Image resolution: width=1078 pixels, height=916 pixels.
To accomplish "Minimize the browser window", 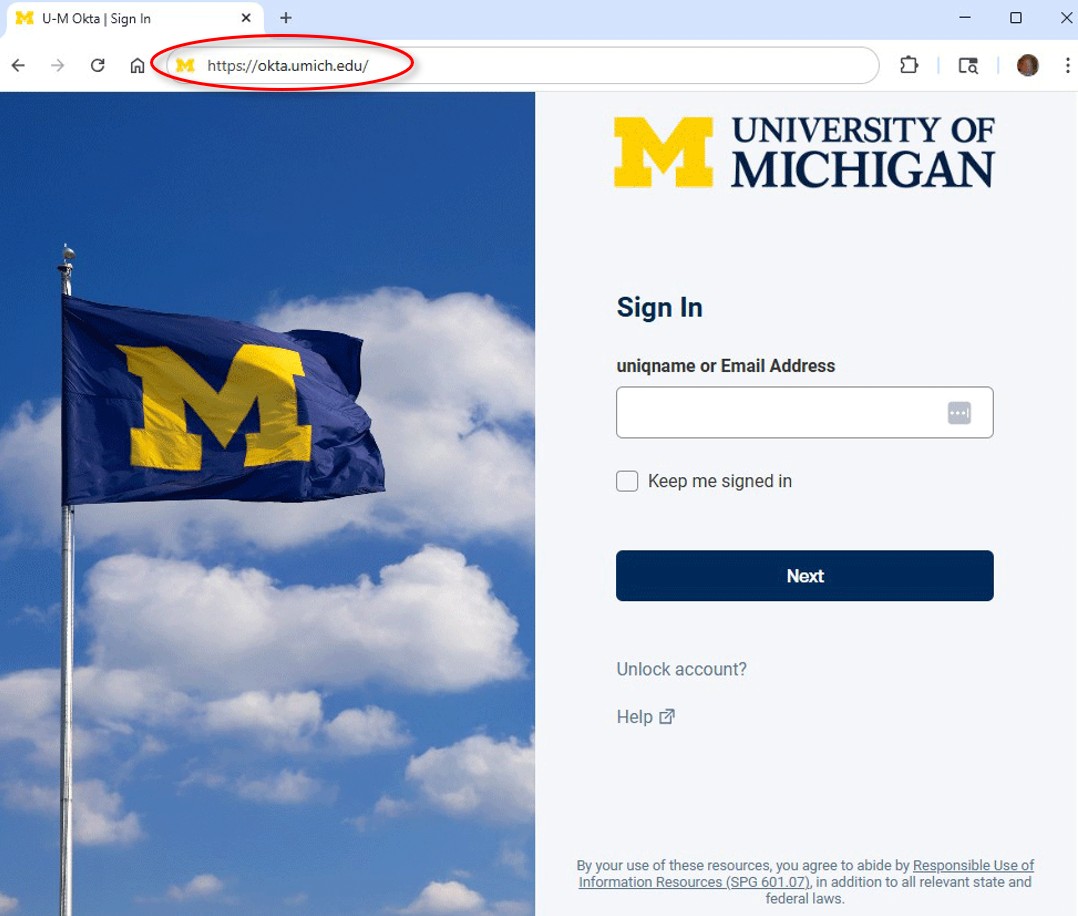I will [965, 18].
